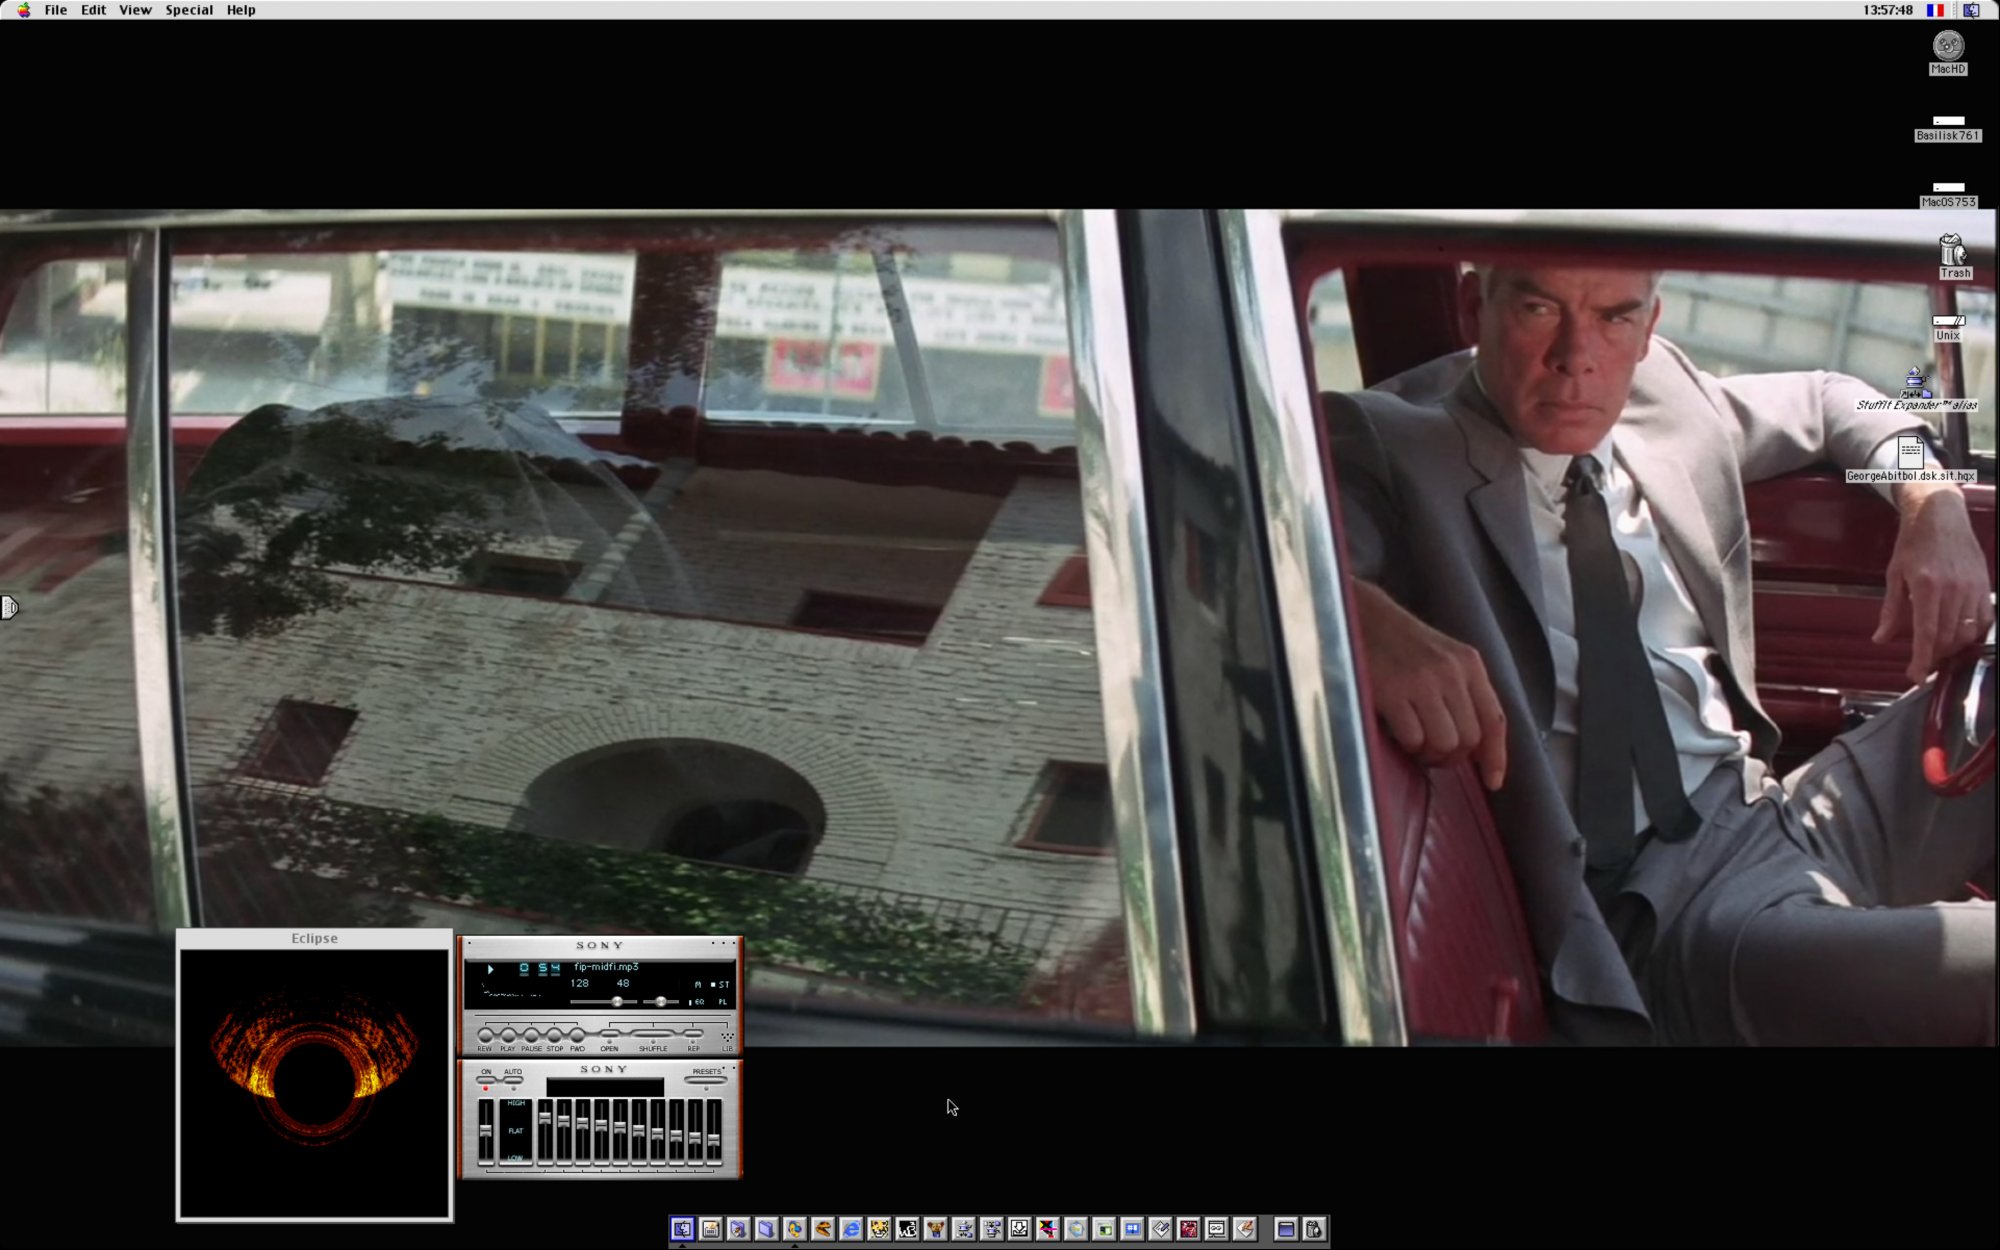Select the GeorgeAbitbol.dsk.sit.hqx file icon
Viewport: 2000px width, 1250px height.
(x=1910, y=453)
